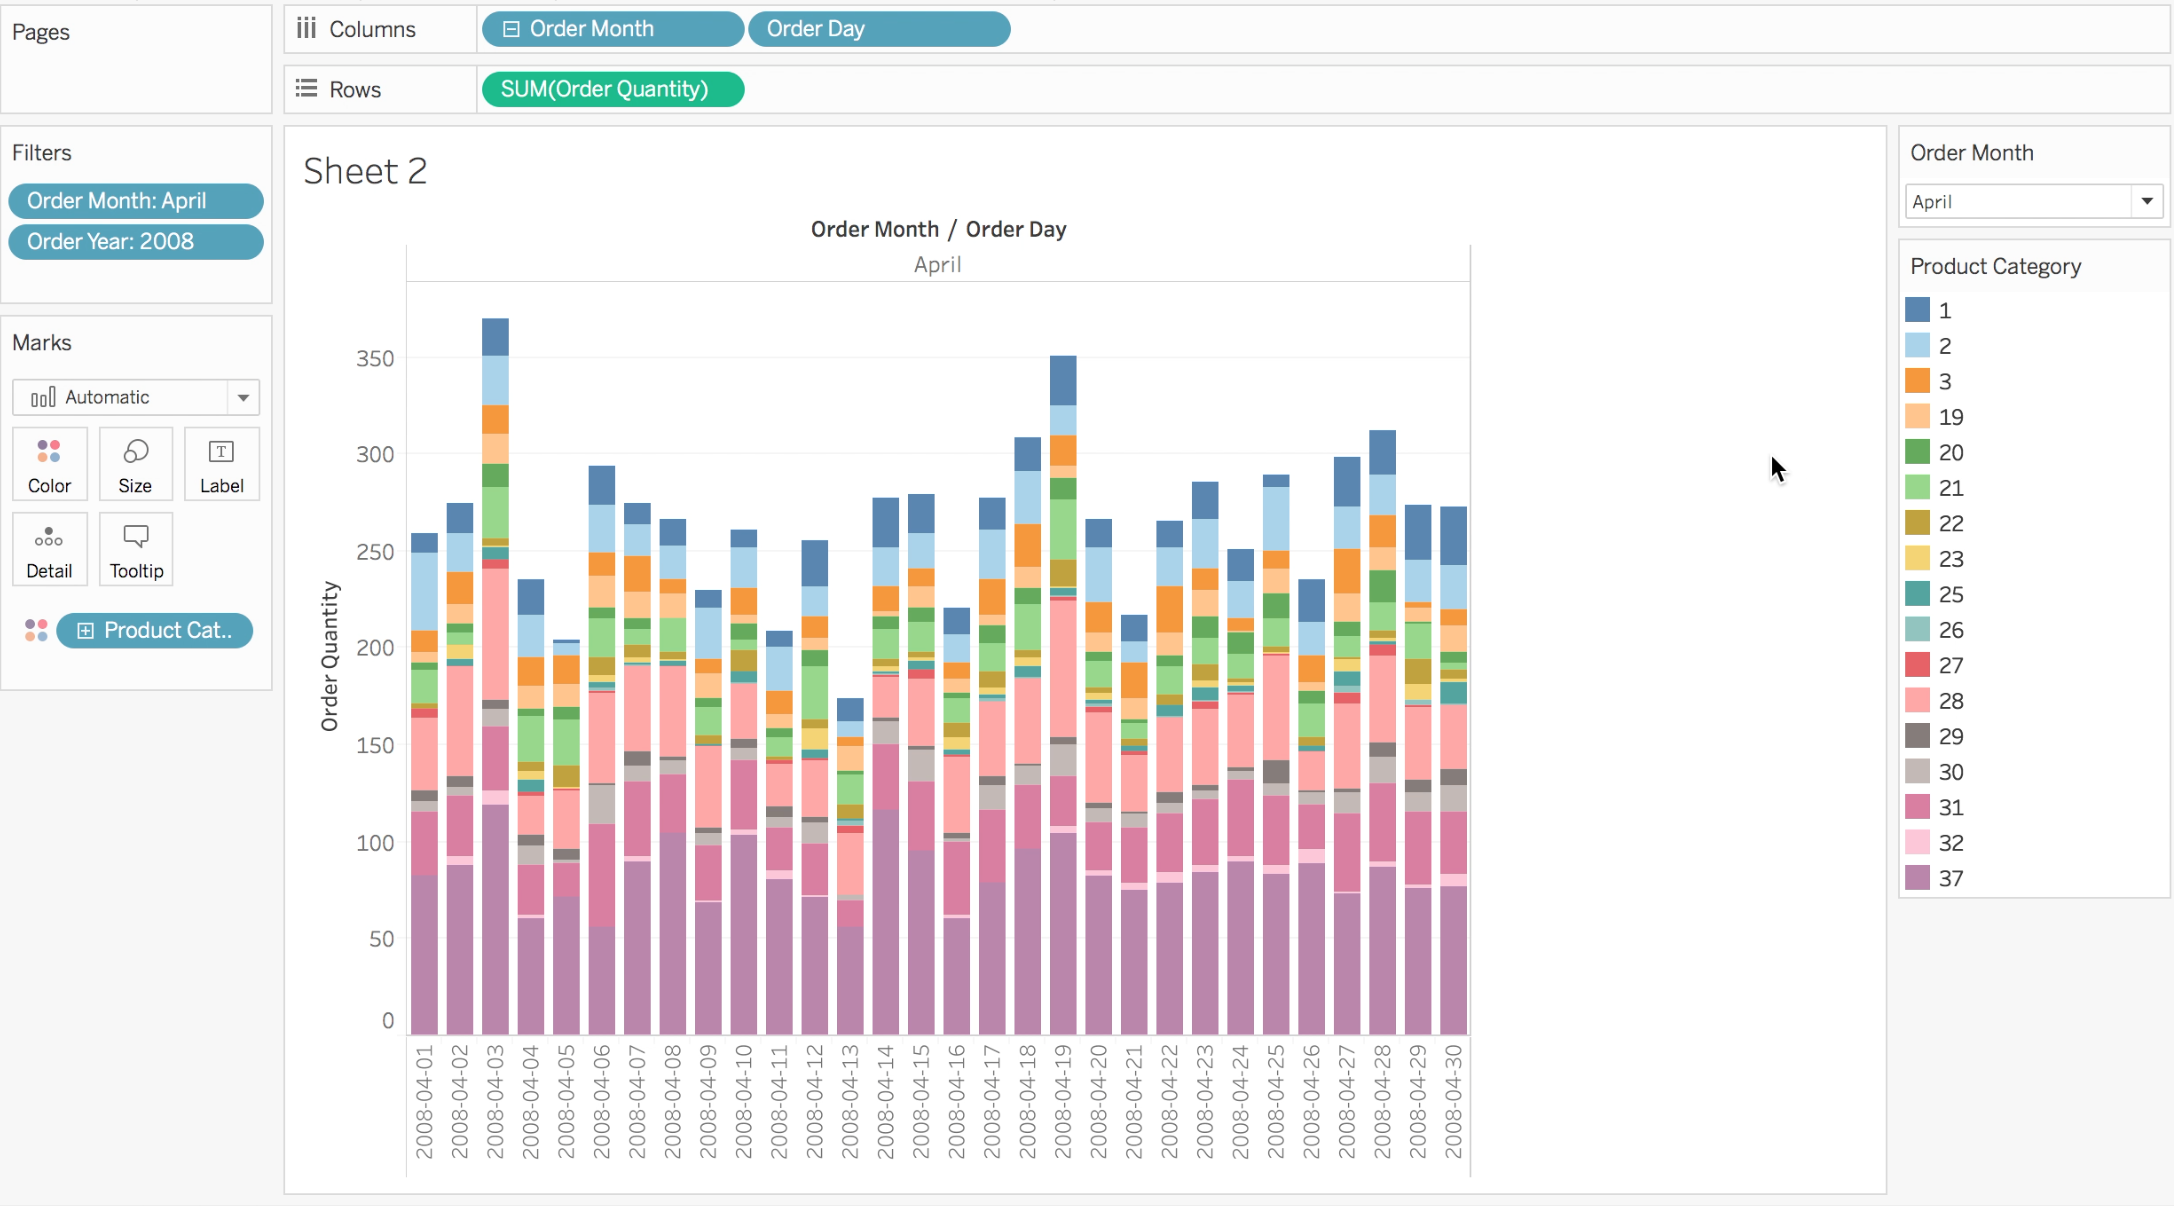Click the 100 tick on Order Quantity axis

click(375, 842)
